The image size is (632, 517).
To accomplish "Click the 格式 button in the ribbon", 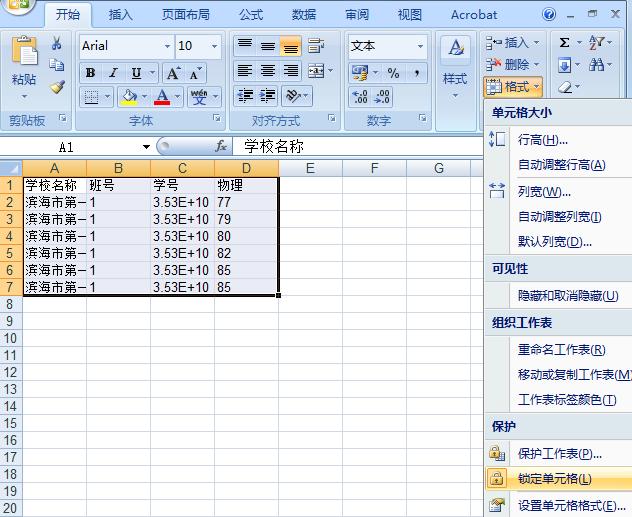I will coord(514,87).
